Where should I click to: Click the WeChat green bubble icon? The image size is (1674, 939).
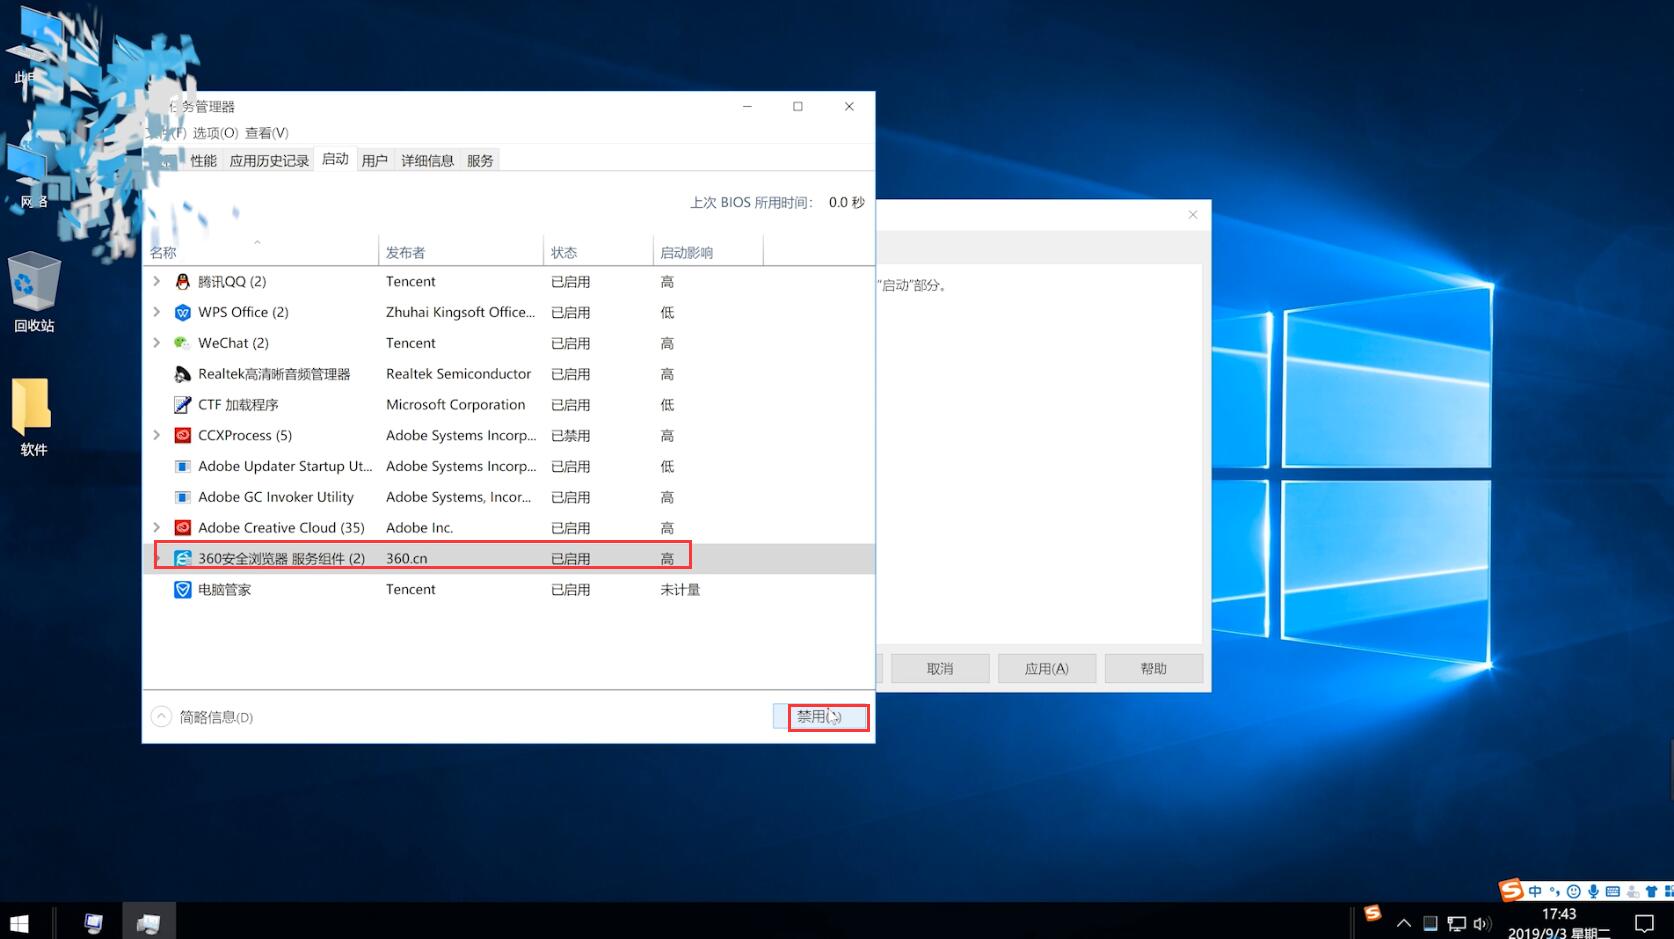pyautogui.click(x=182, y=343)
